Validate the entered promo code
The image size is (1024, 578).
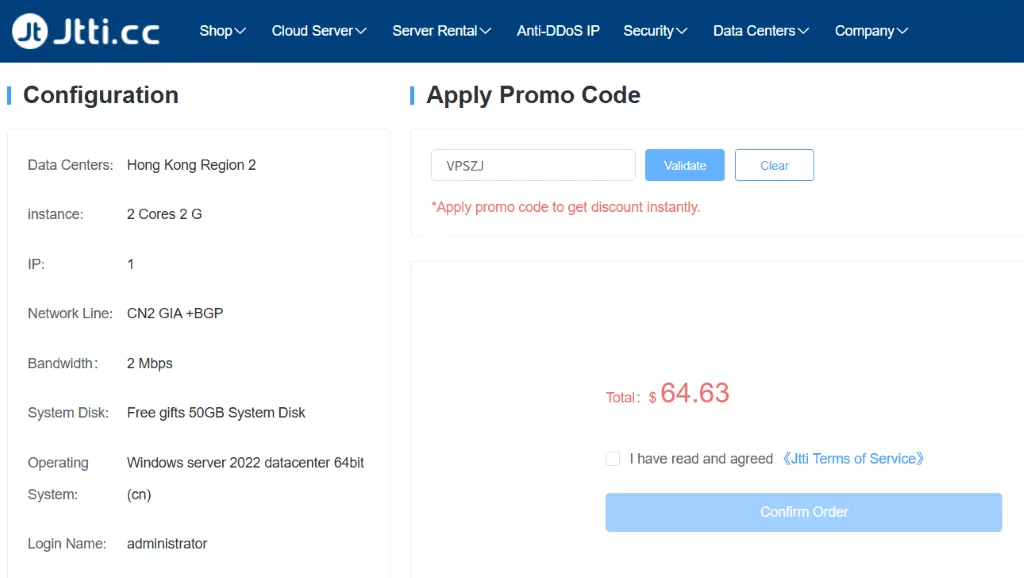[x=685, y=166]
